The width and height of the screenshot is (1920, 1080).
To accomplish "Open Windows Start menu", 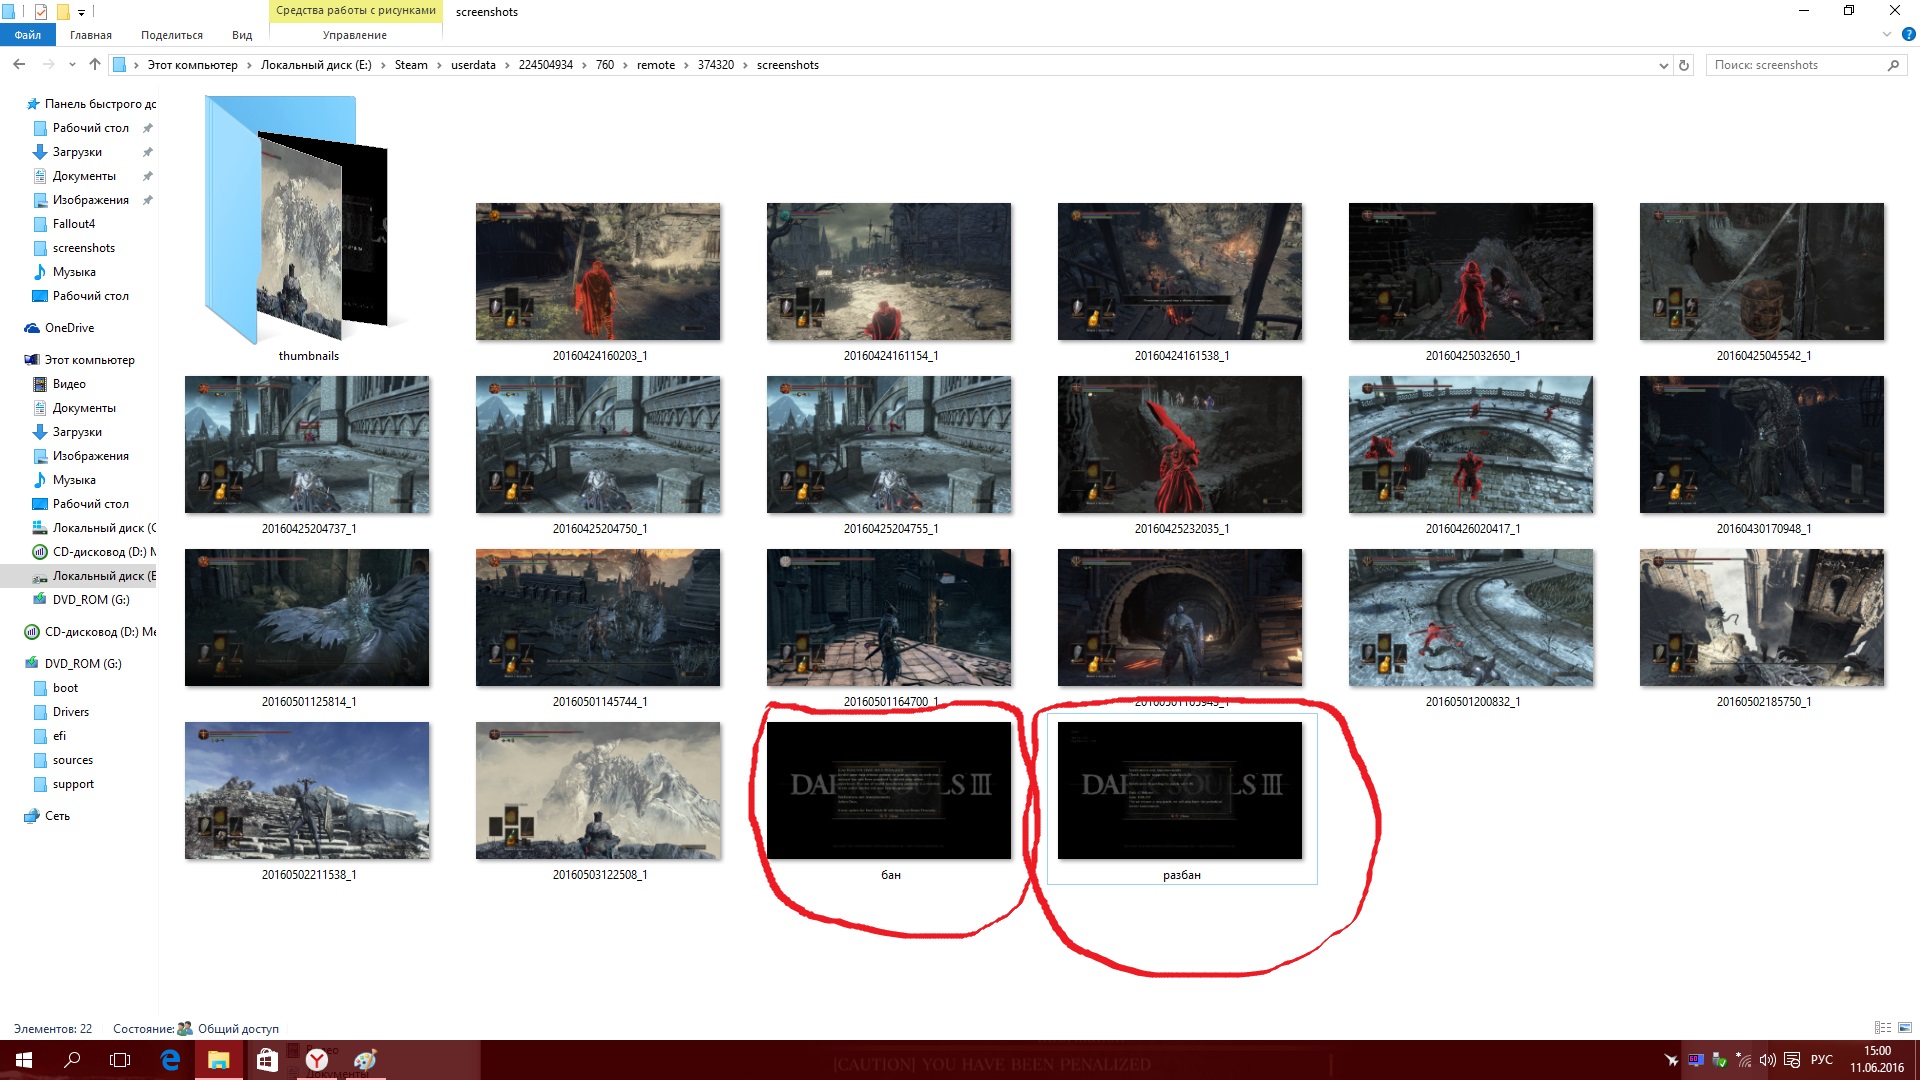I will click(x=24, y=1060).
